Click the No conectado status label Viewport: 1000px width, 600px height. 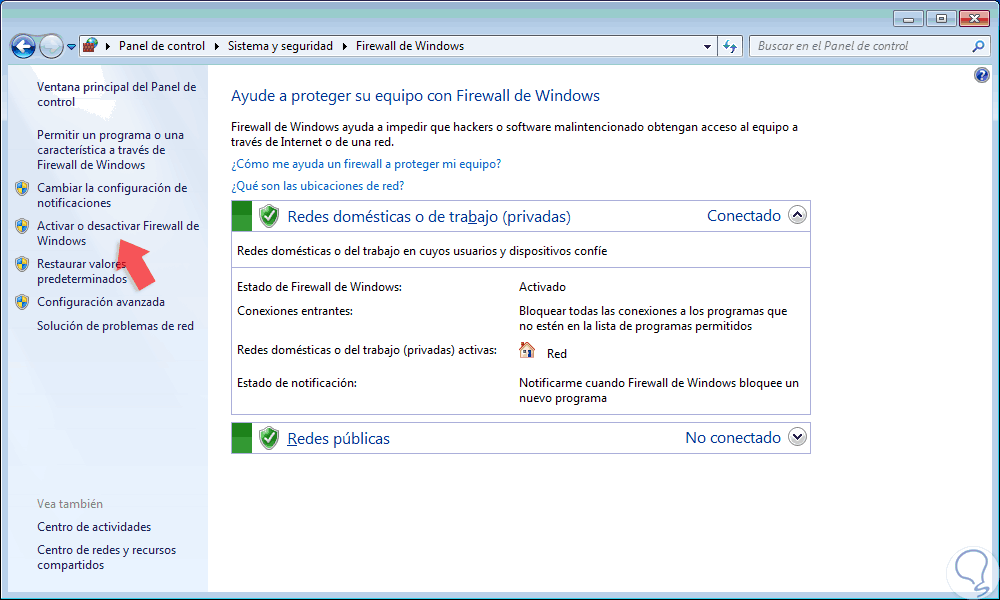pos(733,437)
